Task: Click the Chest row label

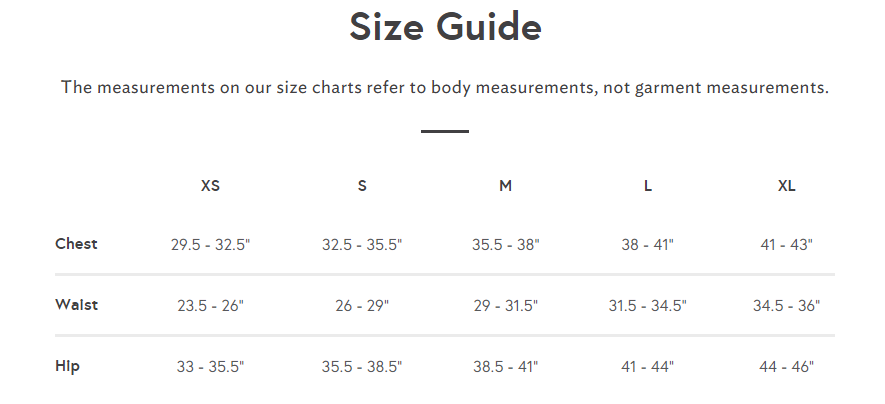Action: [76, 244]
